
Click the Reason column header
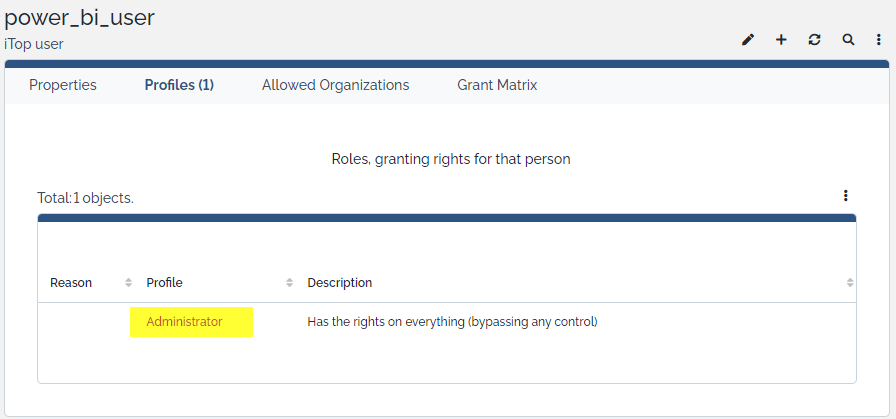click(x=71, y=283)
